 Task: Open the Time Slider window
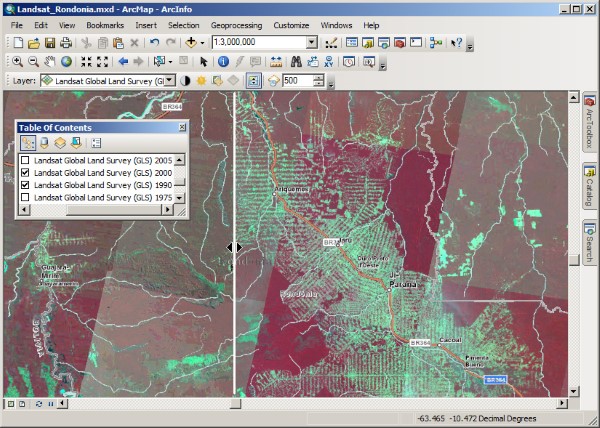pyautogui.click(x=349, y=62)
